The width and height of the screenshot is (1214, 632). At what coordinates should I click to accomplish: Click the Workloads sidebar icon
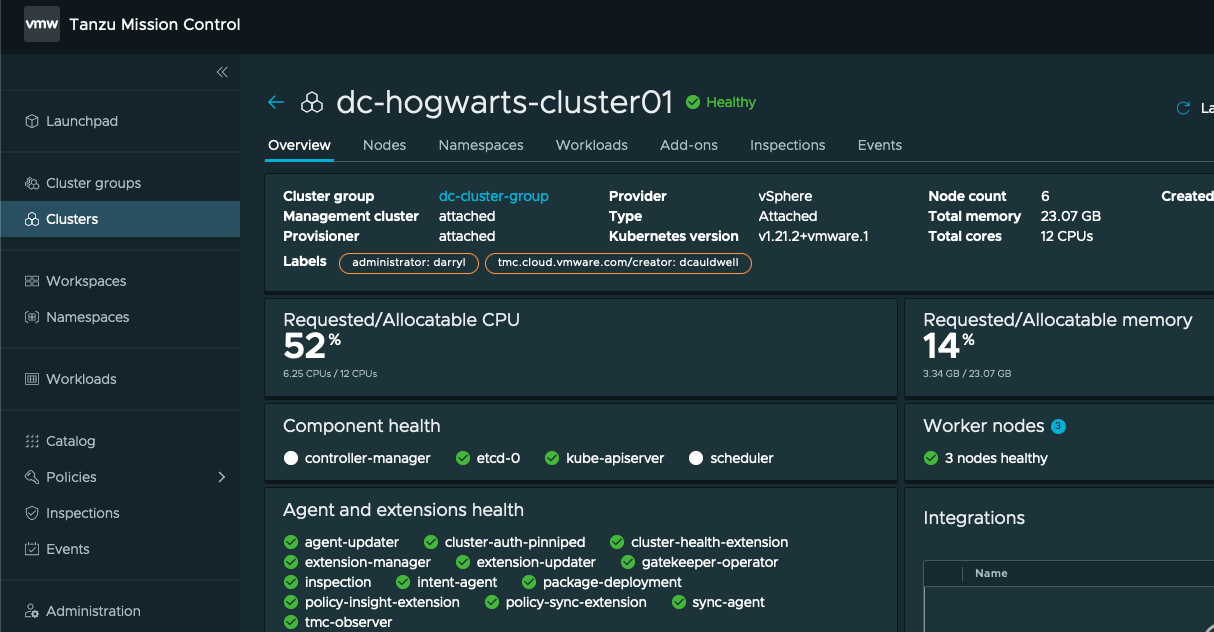point(30,379)
